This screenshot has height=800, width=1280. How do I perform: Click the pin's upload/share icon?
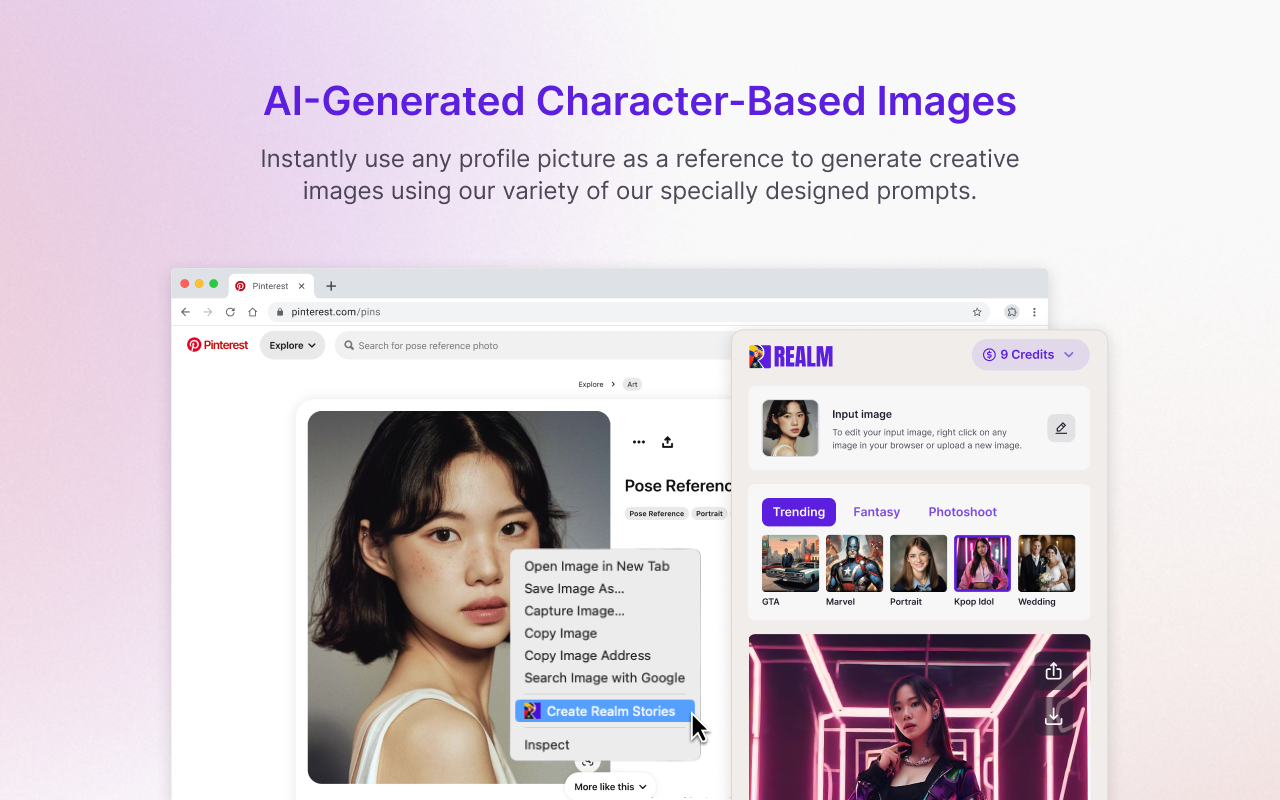(x=667, y=441)
